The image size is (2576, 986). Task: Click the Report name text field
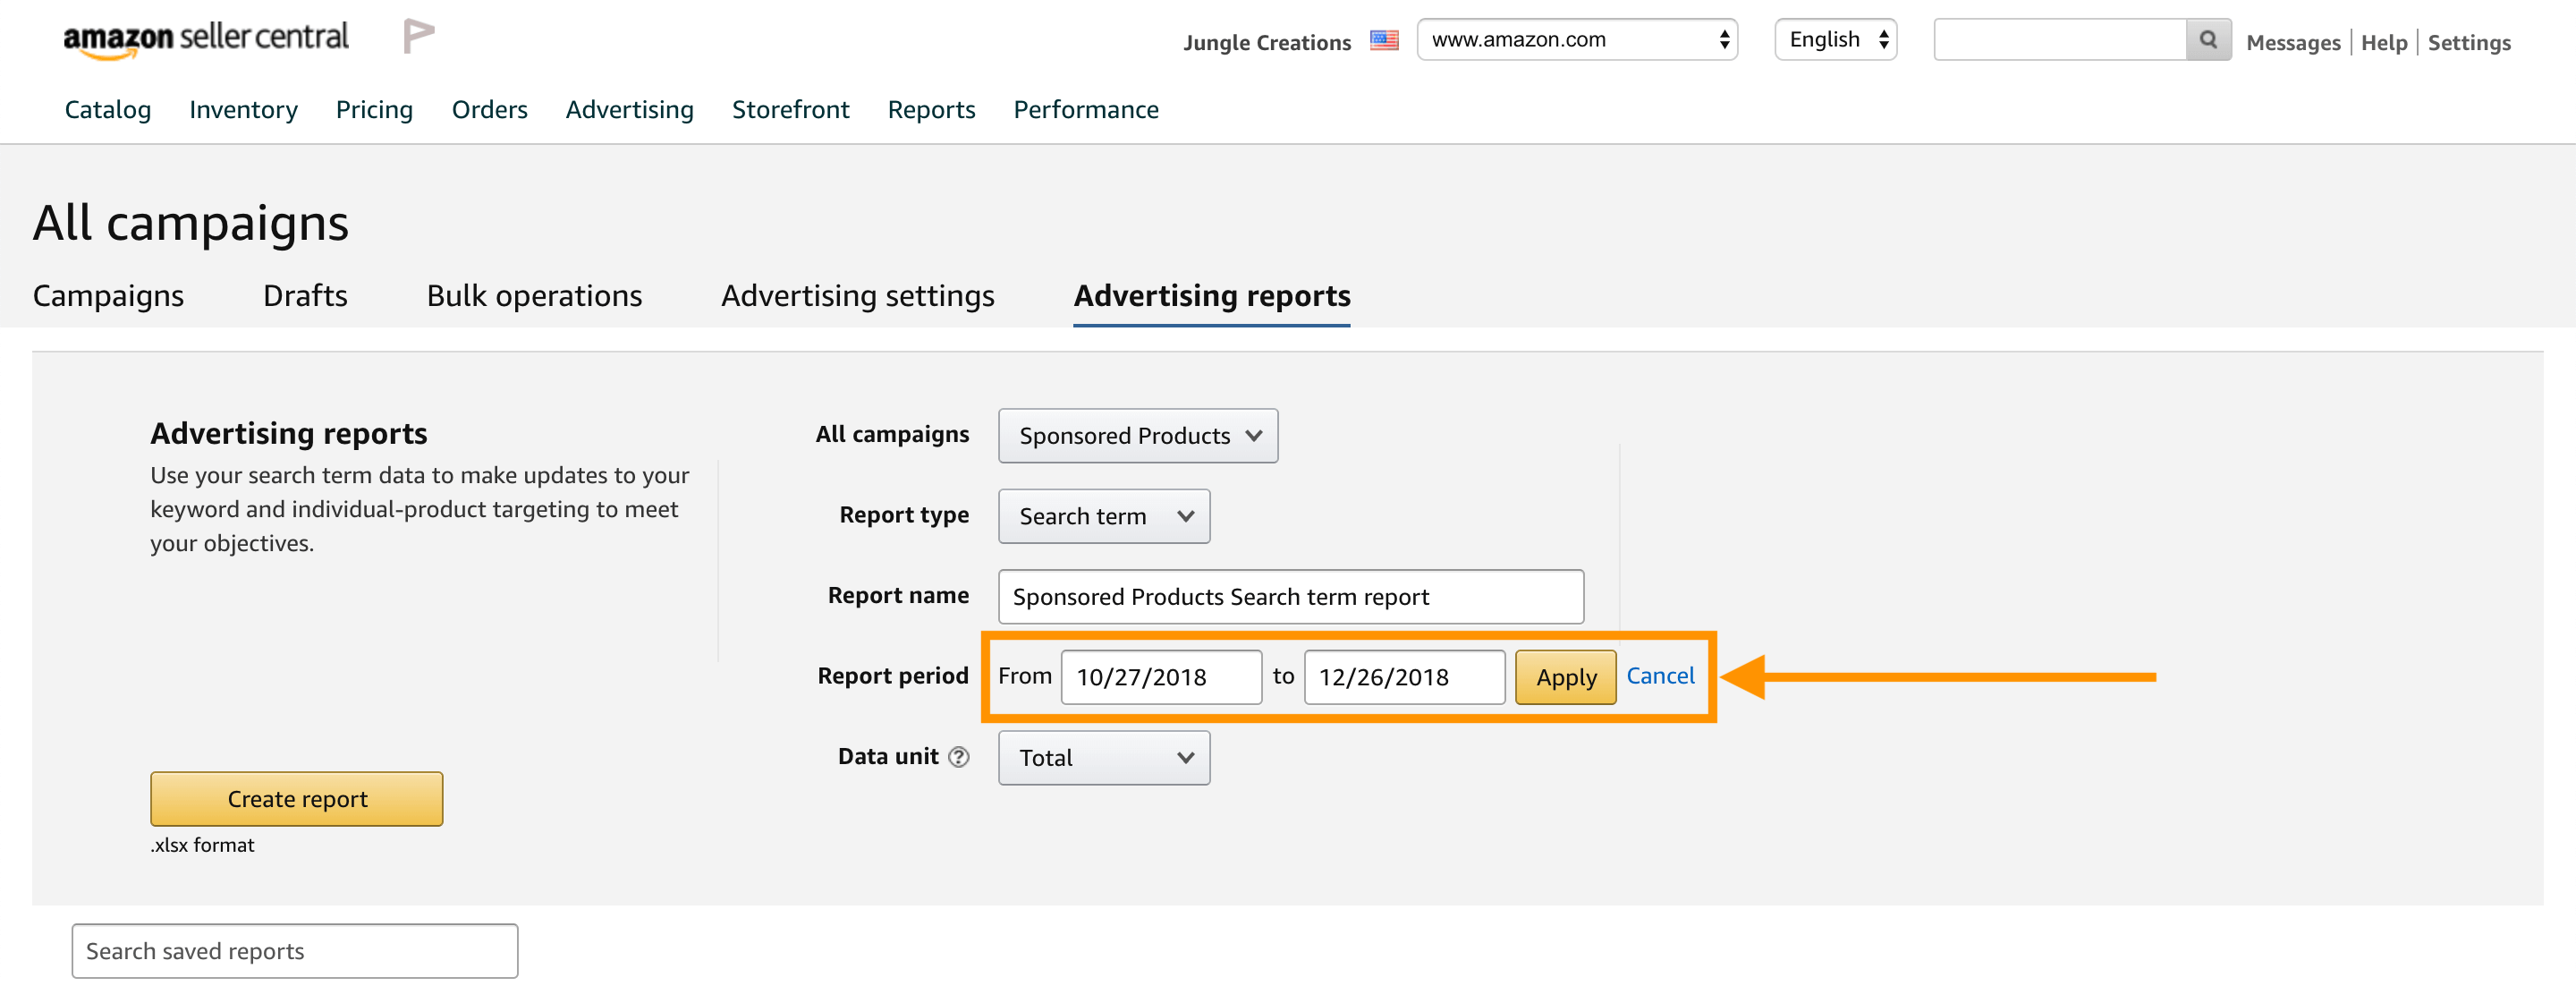1291,597
